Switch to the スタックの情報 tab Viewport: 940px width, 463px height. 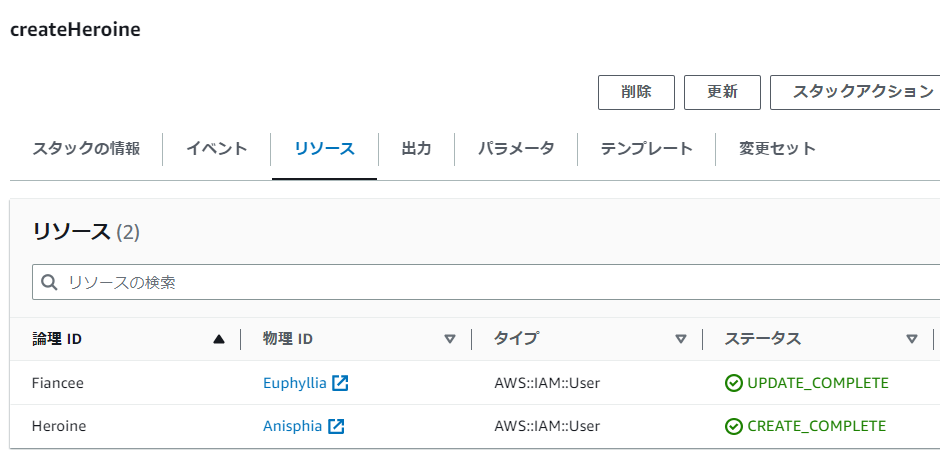[x=86, y=149]
